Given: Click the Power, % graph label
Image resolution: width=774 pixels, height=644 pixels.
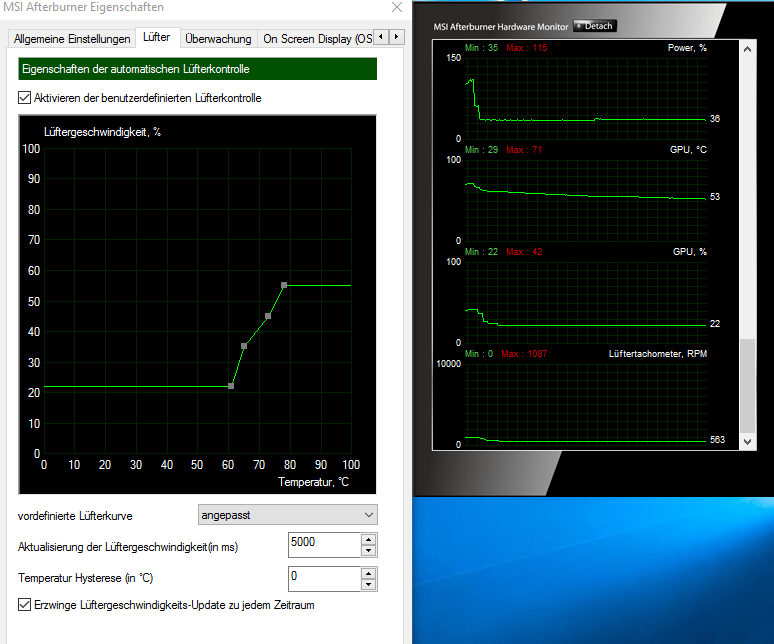Looking at the screenshot, I should click(687, 48).
